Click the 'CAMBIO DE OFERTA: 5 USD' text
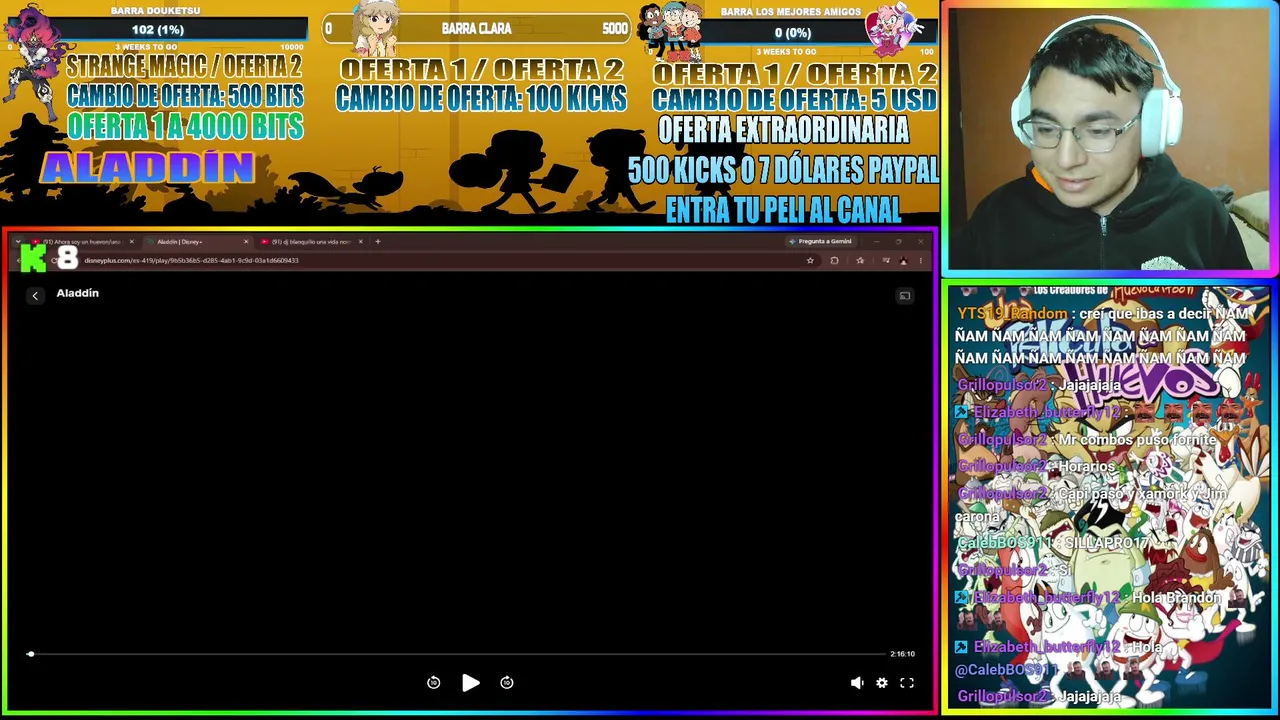Screen dimensions: 1280x720 (x=795, y=100)
